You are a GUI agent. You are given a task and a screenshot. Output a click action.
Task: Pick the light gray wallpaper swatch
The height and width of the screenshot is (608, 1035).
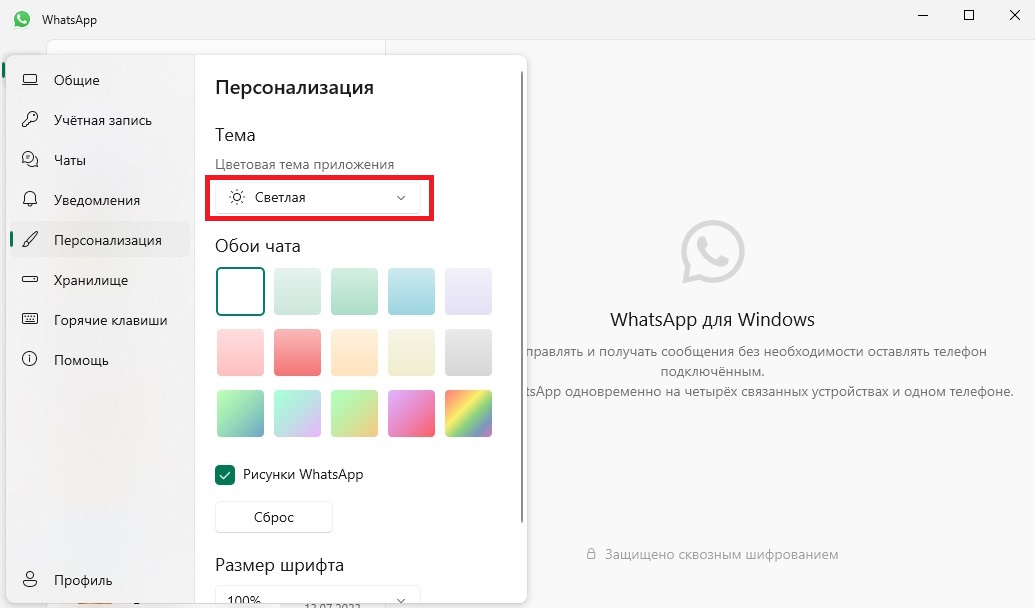pos(469,352)
